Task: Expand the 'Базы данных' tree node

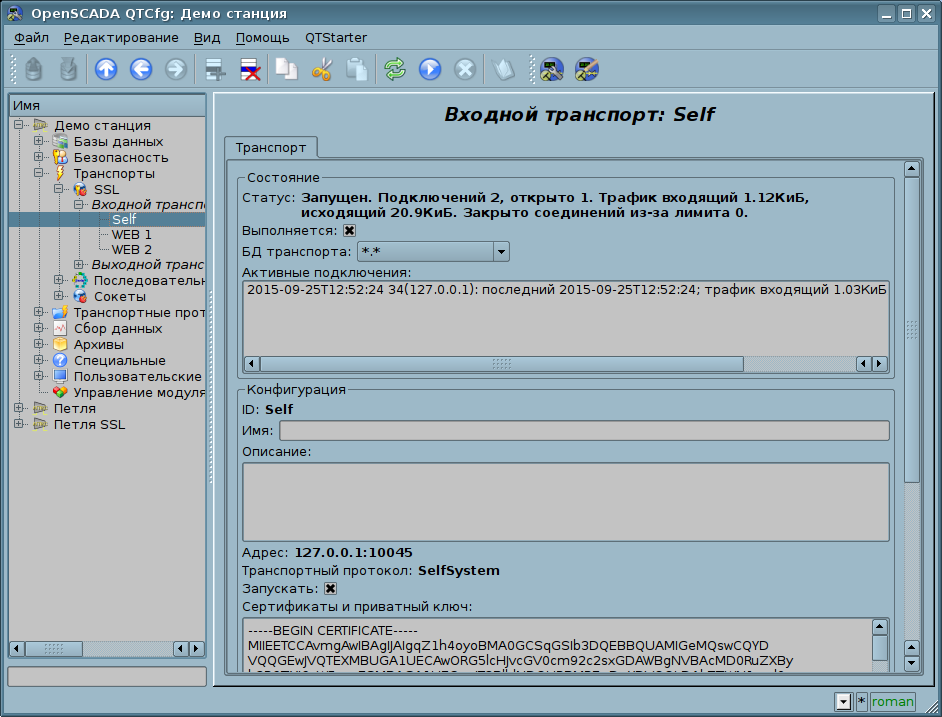Action: point(39,142)
